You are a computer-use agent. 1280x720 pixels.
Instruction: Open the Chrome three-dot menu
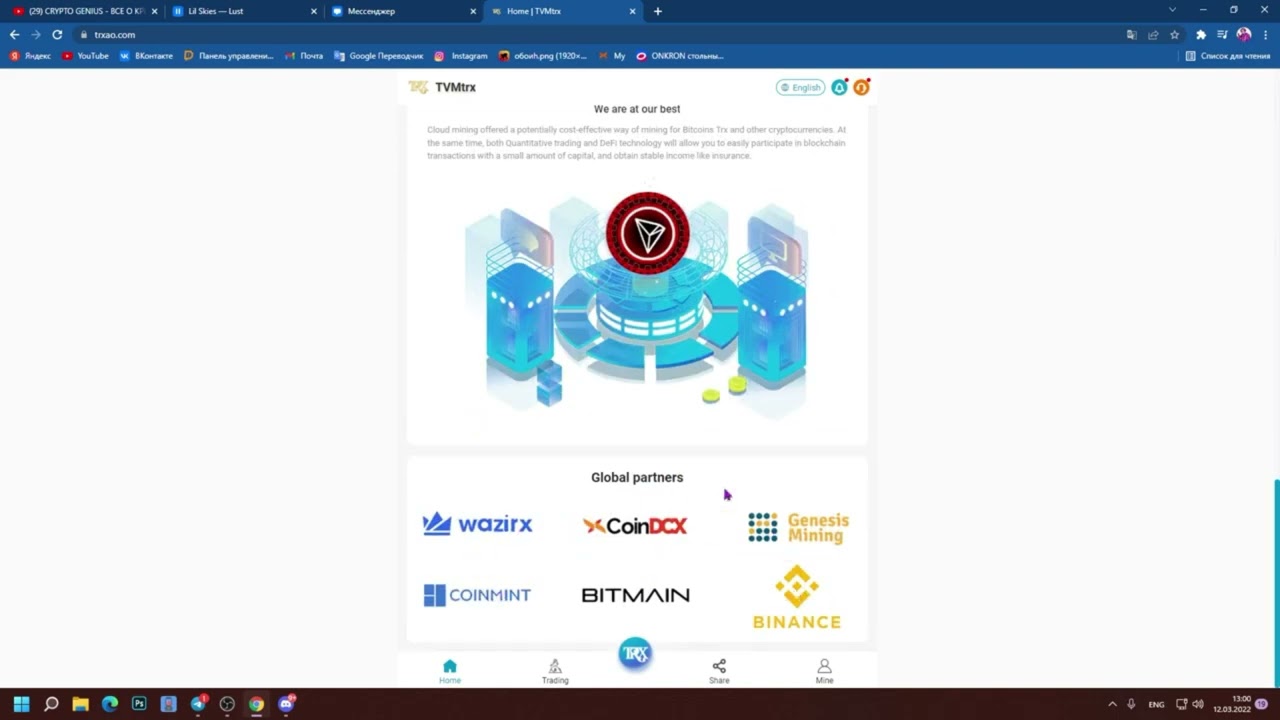click(1266, 34)
